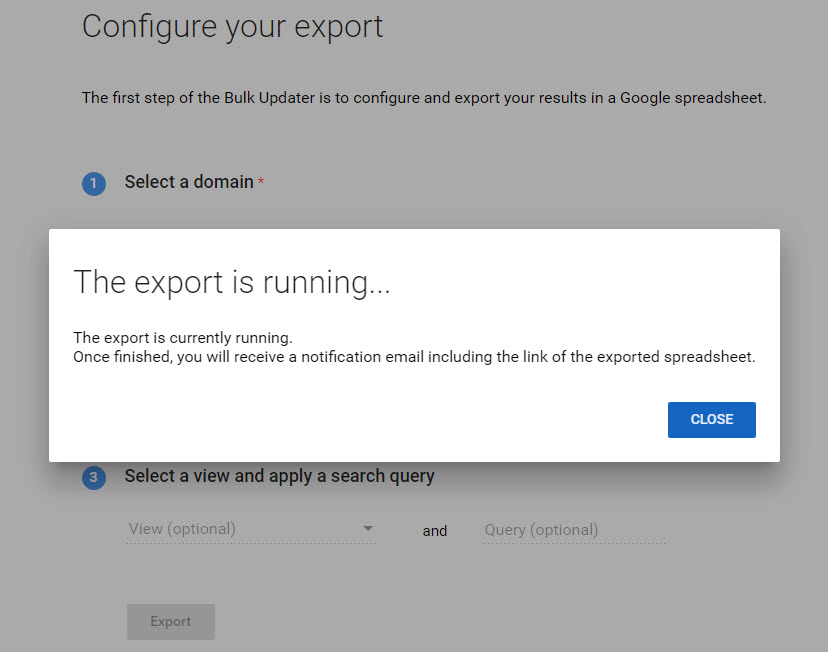
Task: Open the View (optional) dropdown
Action: (x=251, y=529)
